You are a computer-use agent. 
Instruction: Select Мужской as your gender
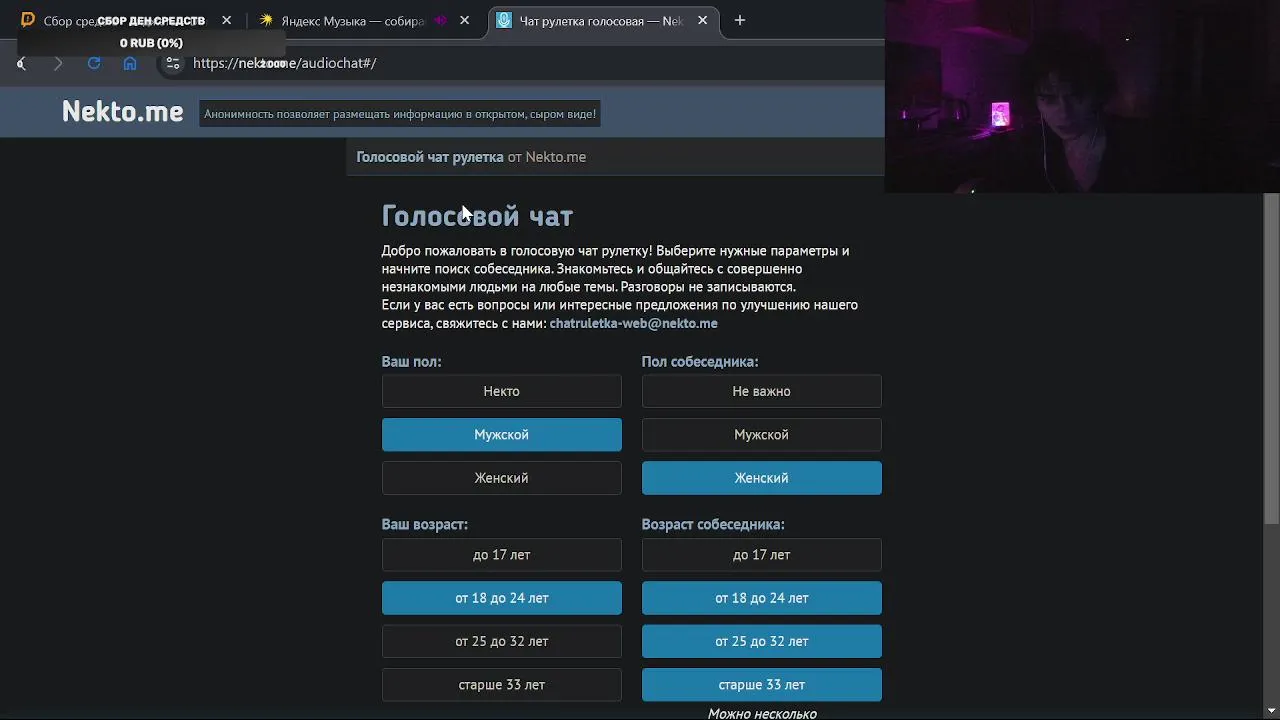pyautogui.click(x=502, y=434)
